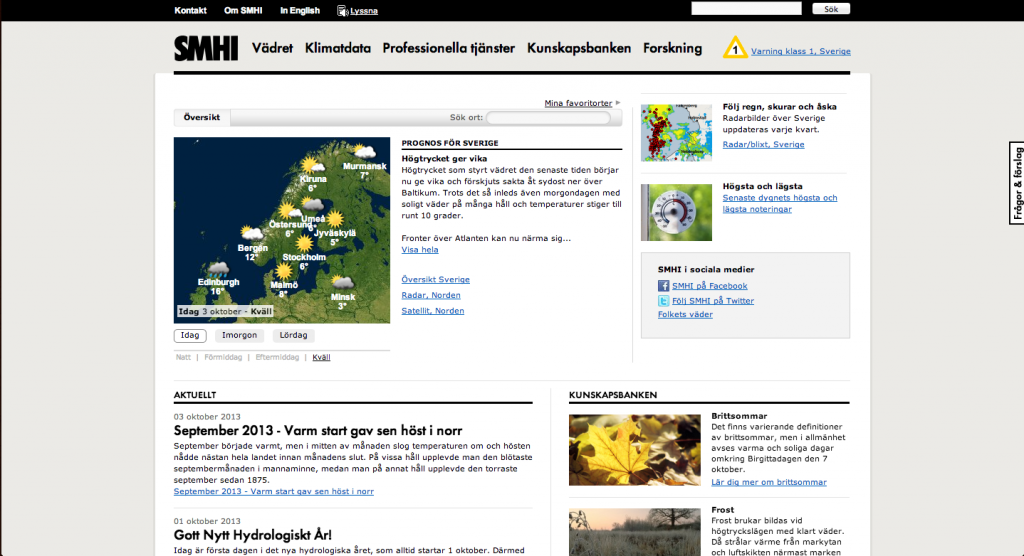Click the Twitter icon

point(664,301)
